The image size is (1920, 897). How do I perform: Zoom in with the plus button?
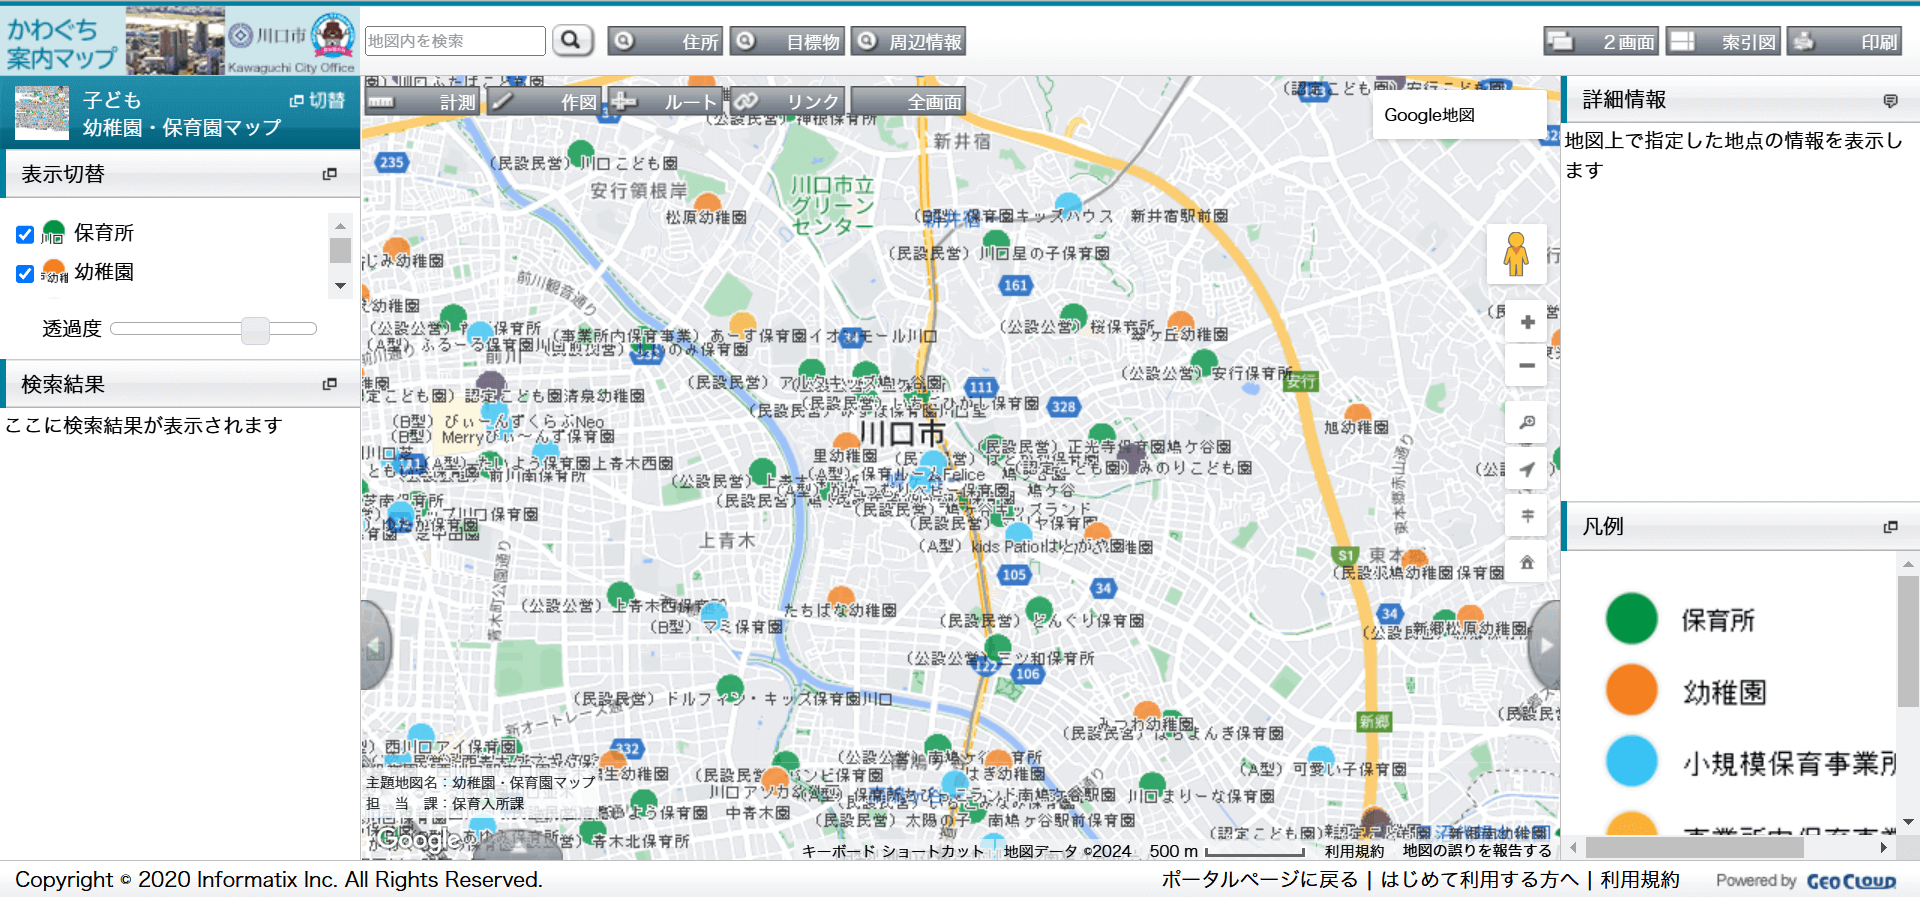tap(1527, 322)
